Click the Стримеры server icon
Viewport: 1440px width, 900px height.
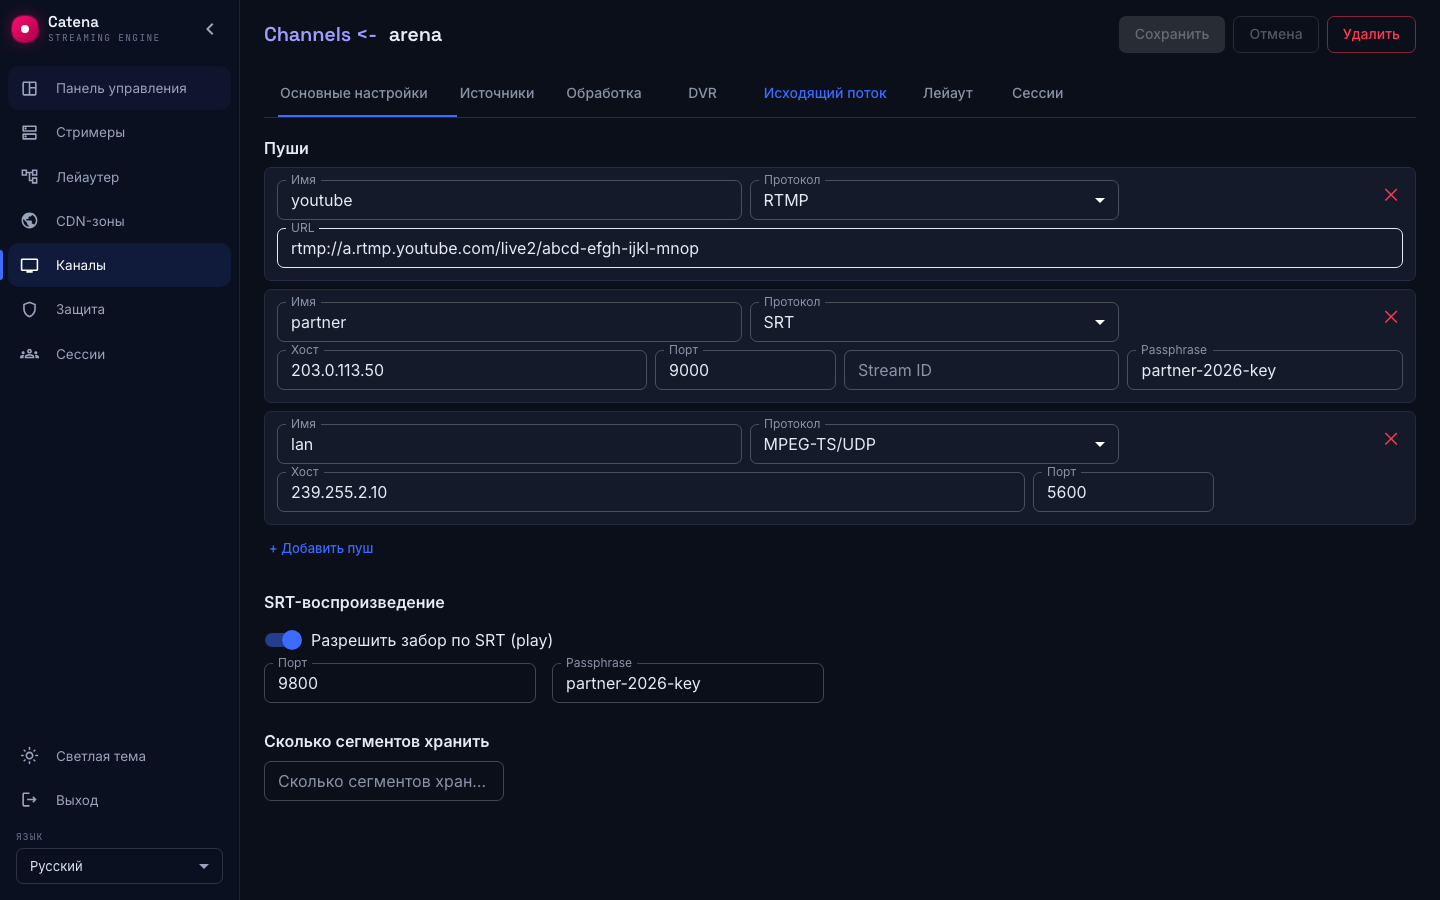pyautogui.click(x=30, y=132)
